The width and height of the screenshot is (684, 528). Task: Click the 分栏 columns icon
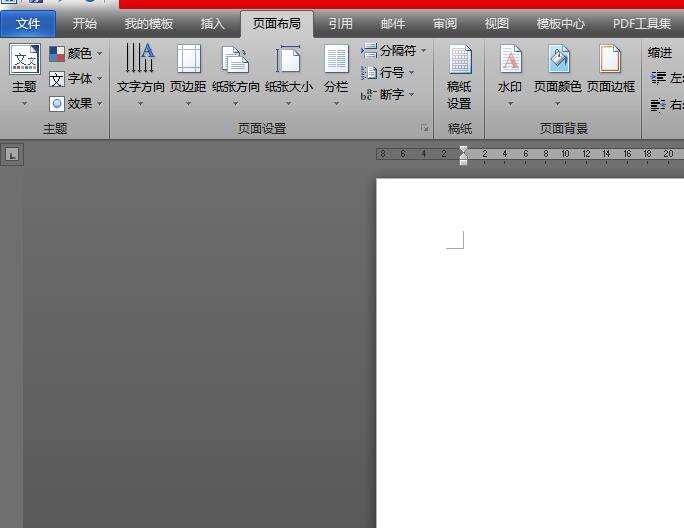coord(336,60)
